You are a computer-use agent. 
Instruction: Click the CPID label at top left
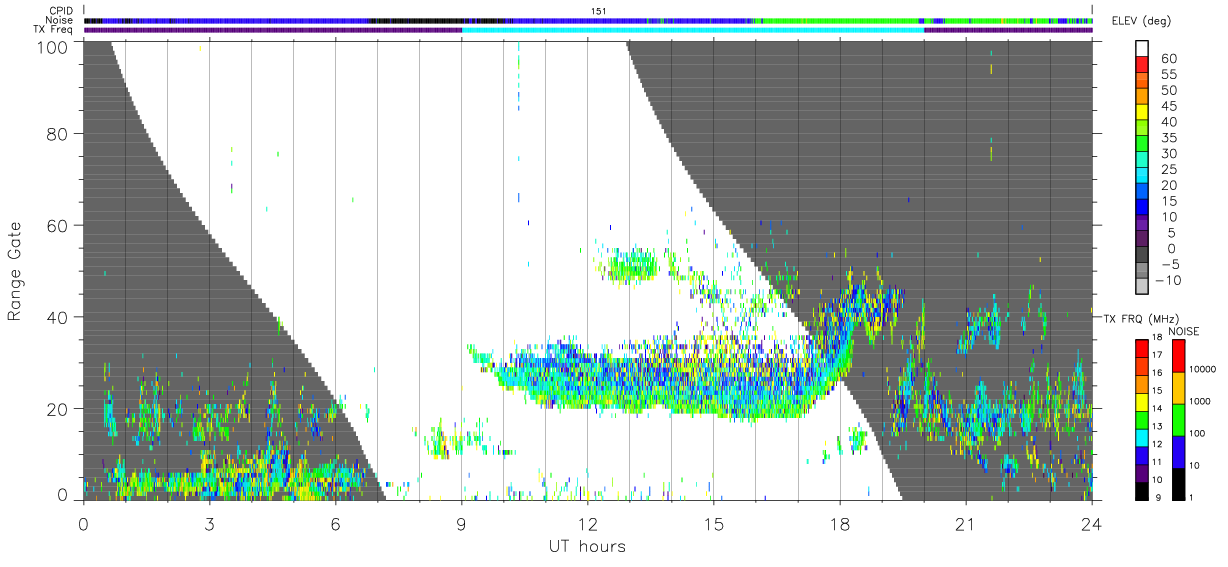61,11
